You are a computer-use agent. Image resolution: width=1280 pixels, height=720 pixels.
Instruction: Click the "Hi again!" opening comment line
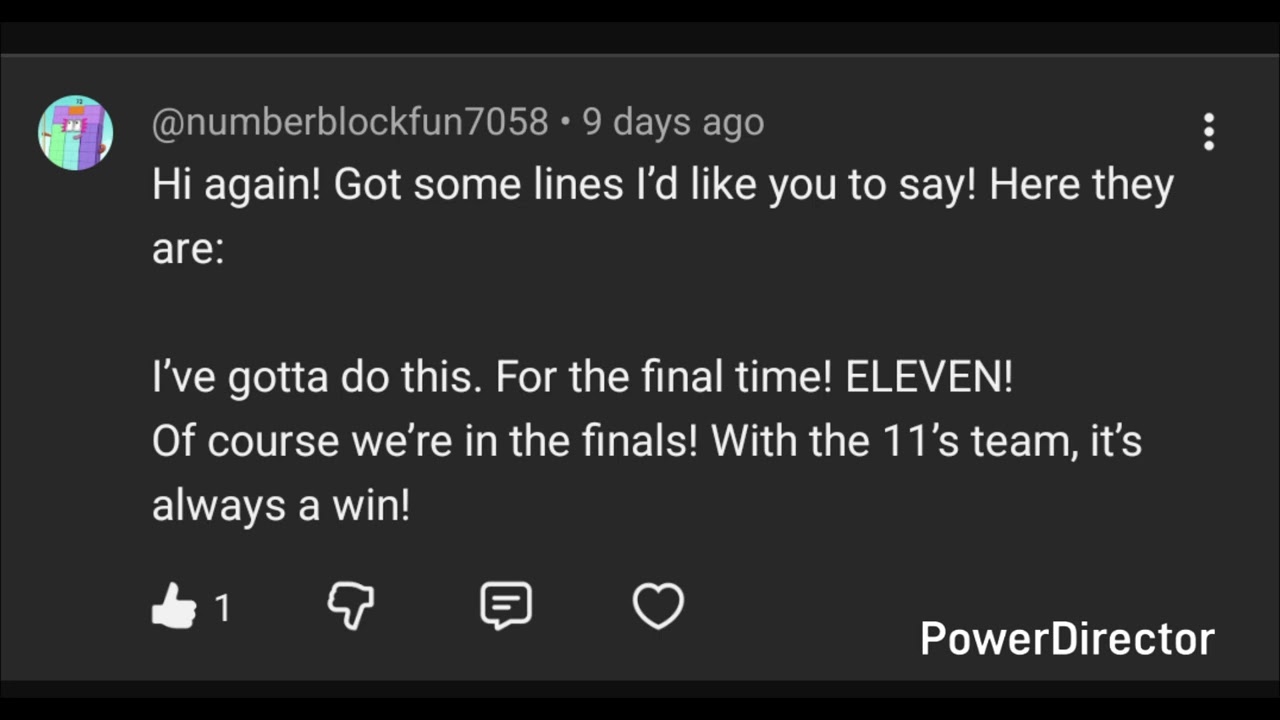tap(237, 186)
